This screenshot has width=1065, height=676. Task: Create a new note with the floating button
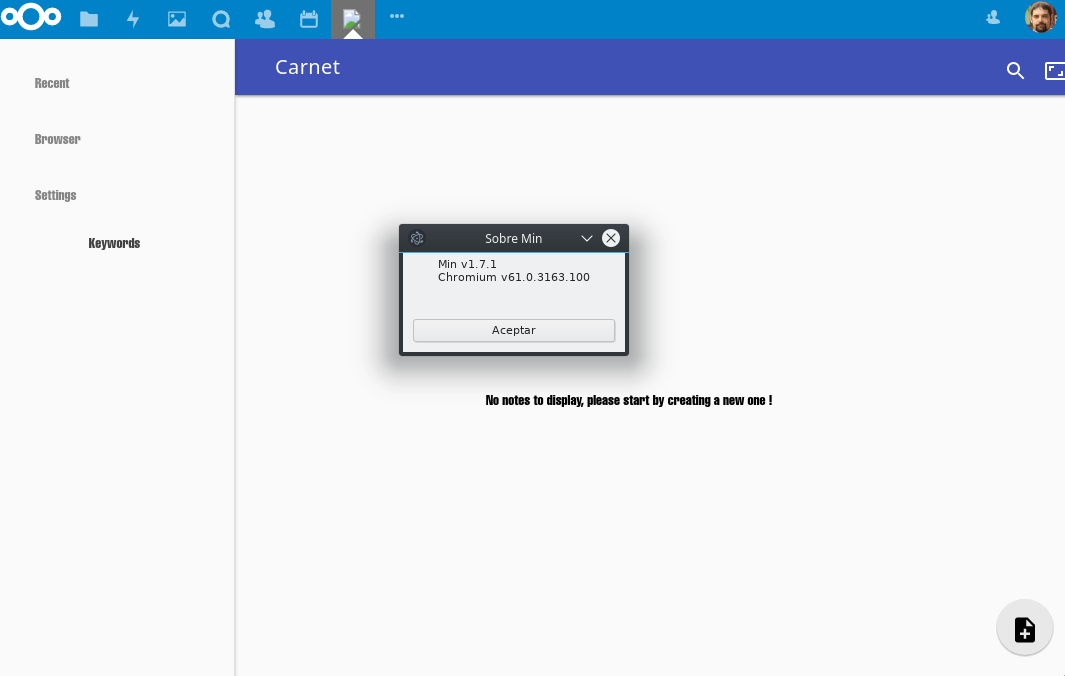click(1024, 628)
